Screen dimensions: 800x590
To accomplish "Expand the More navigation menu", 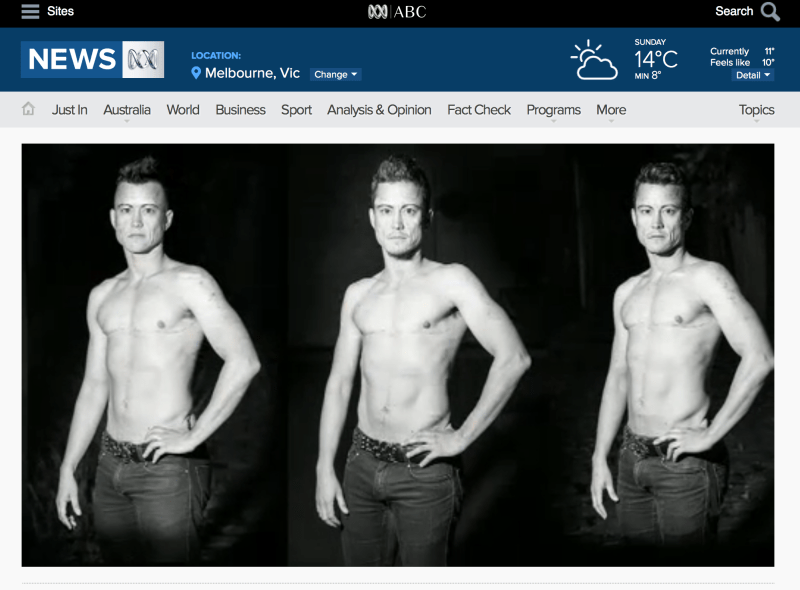I will pyautogui.click(x=611, y=110).
